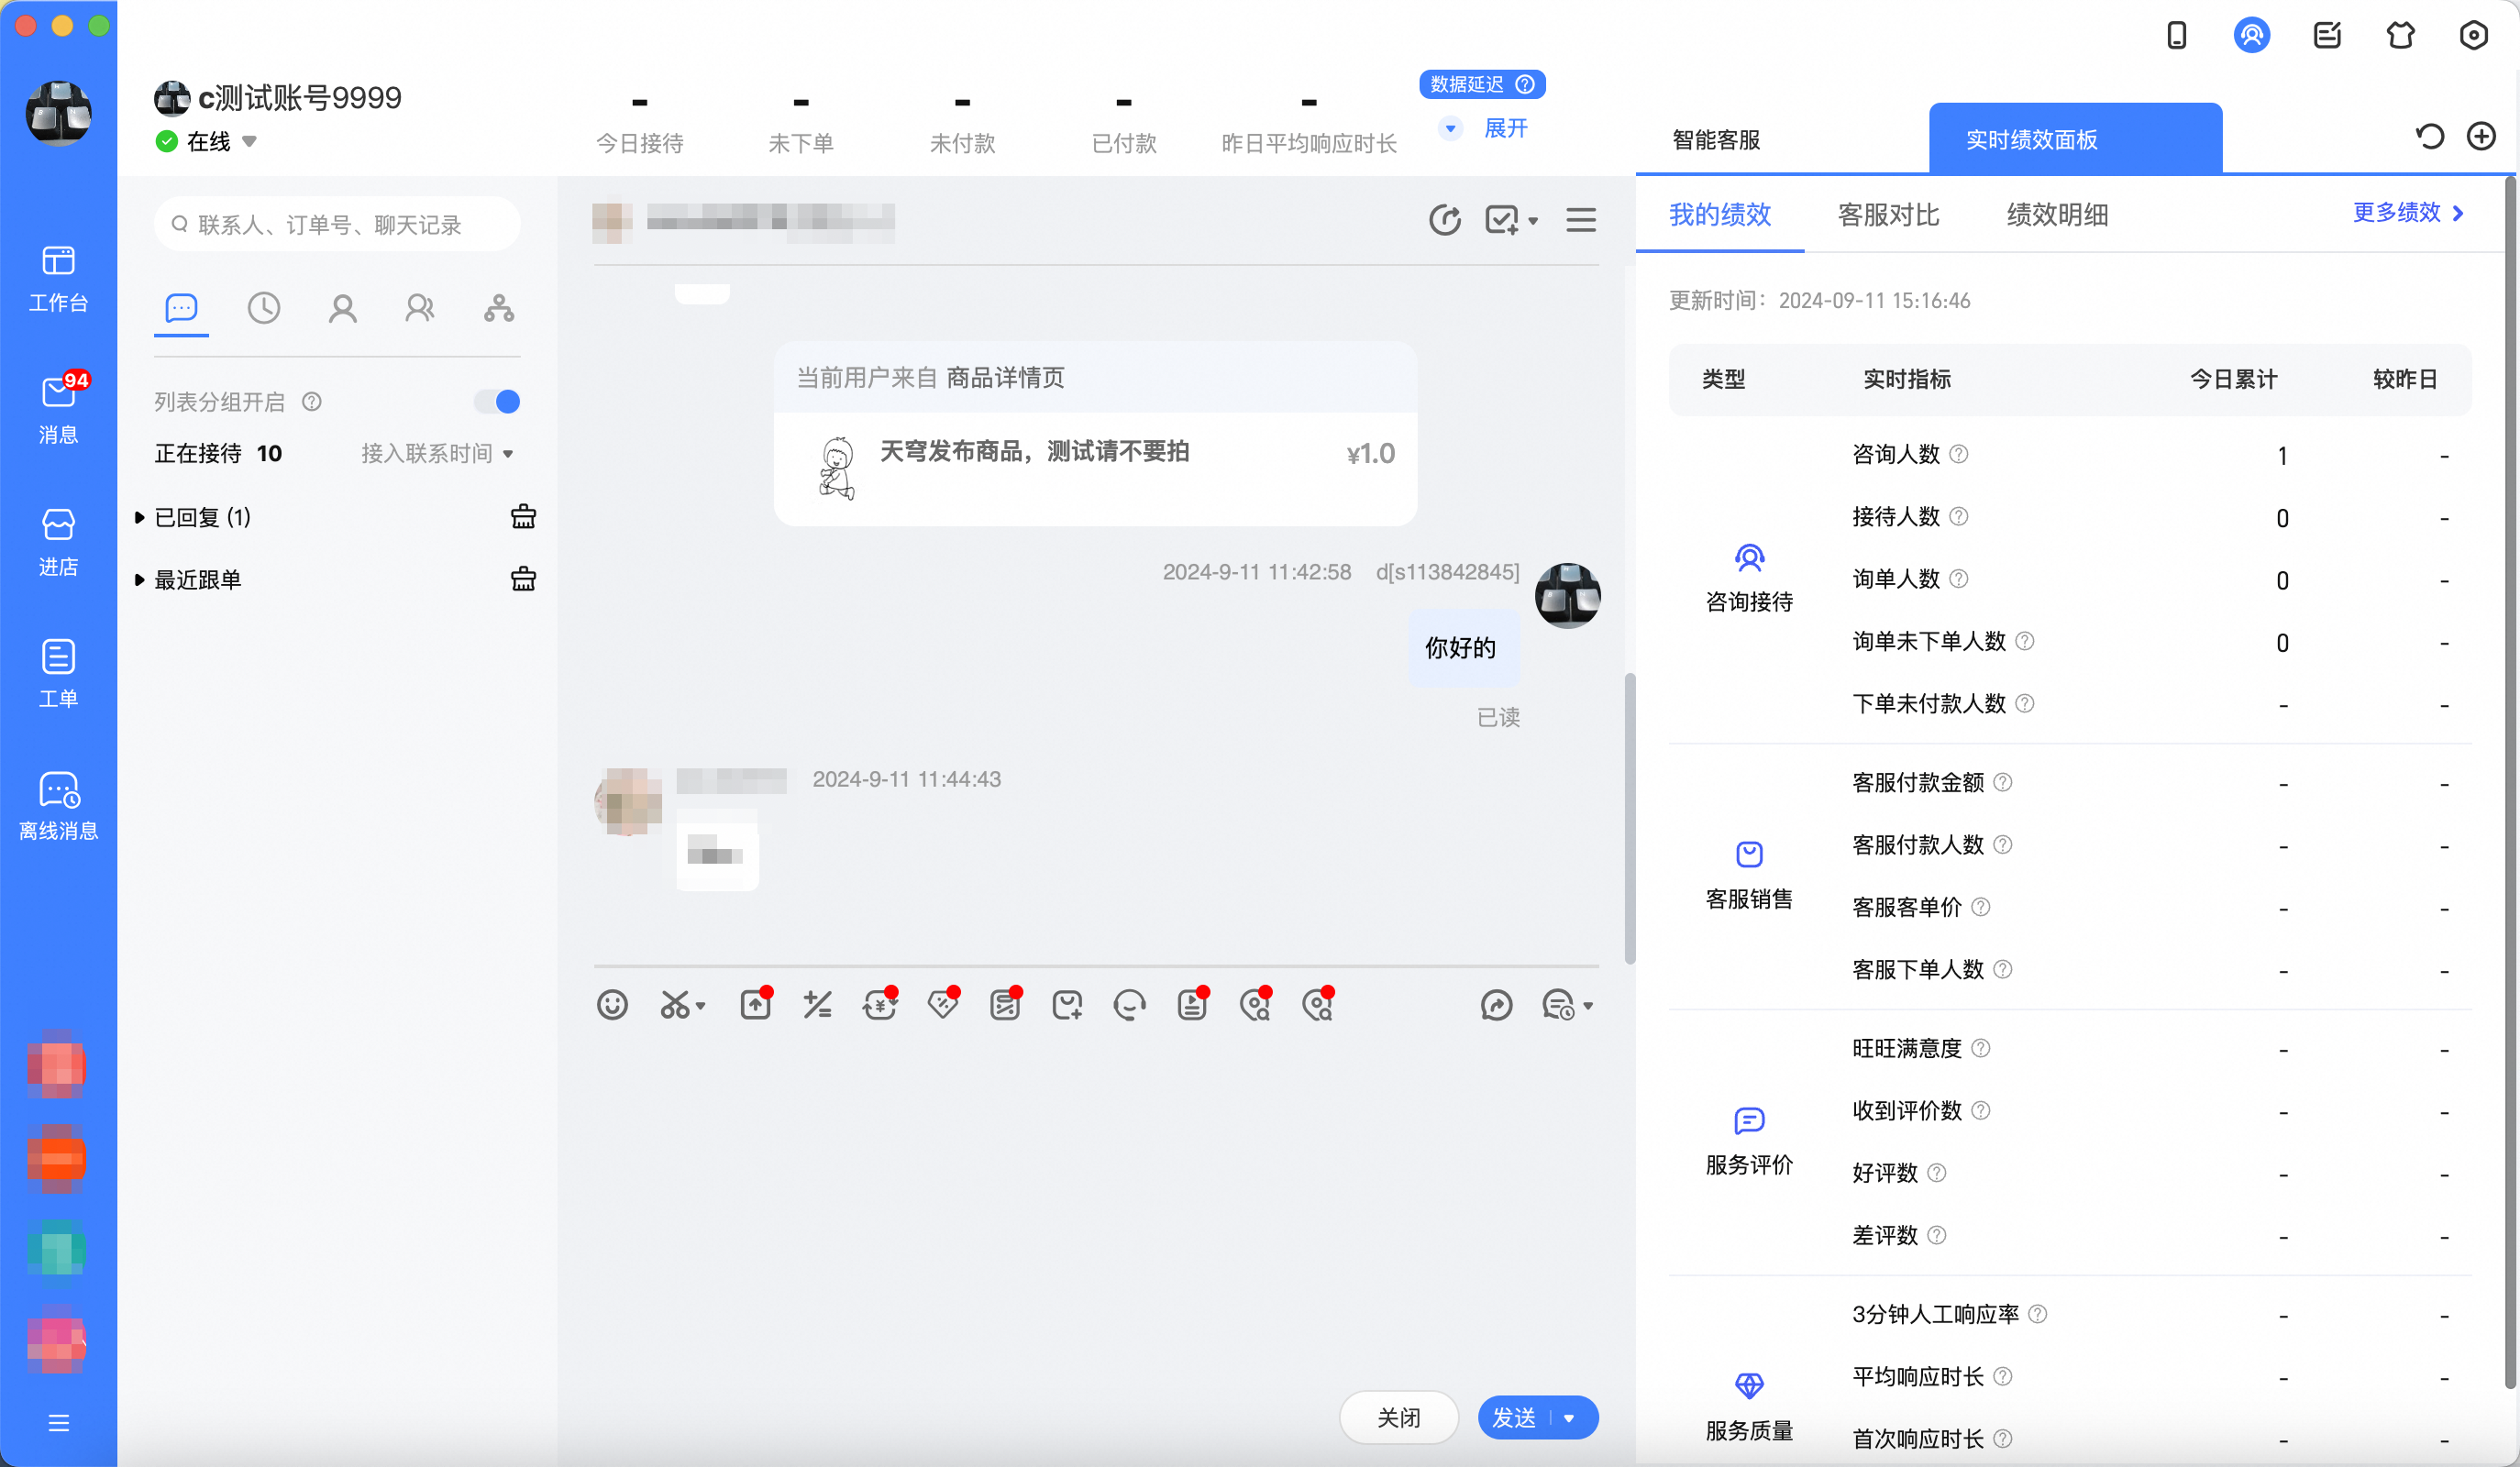Click the forward message bubble icon

coord(1496,1004)
